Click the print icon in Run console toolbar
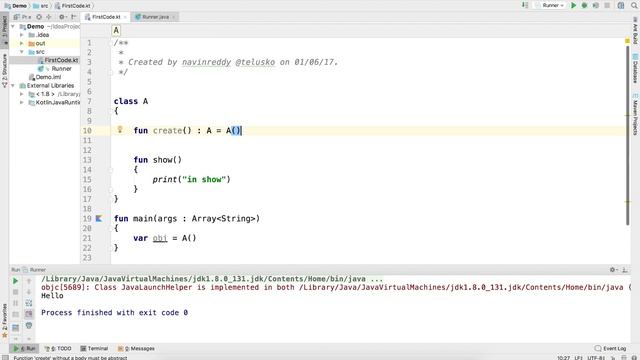Viewport: 640px width, 360px height. (x=29, y=326)
